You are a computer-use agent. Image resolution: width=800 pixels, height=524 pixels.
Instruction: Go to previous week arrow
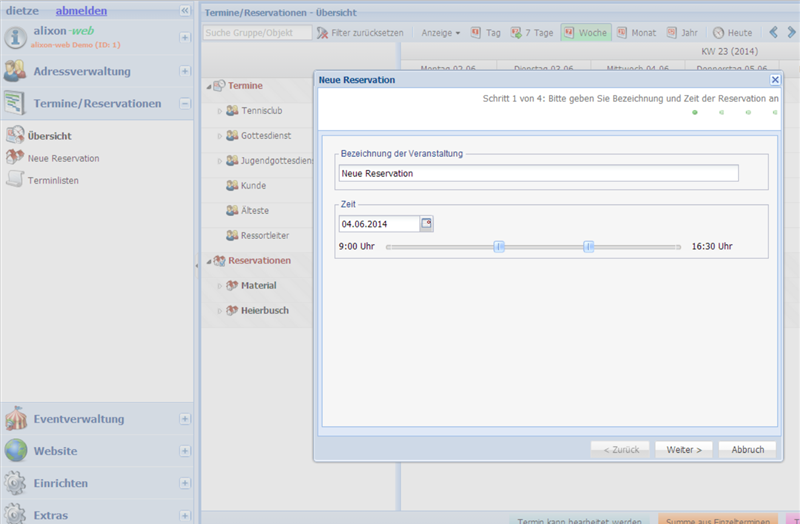pos(773,32)
